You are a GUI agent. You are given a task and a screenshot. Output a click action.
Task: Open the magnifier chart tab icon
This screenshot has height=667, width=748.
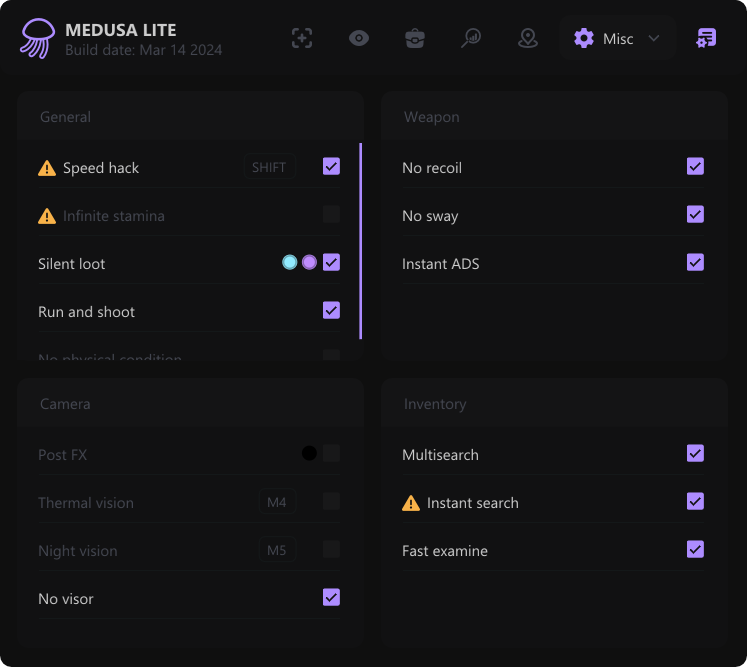click(x=471, y=38)
